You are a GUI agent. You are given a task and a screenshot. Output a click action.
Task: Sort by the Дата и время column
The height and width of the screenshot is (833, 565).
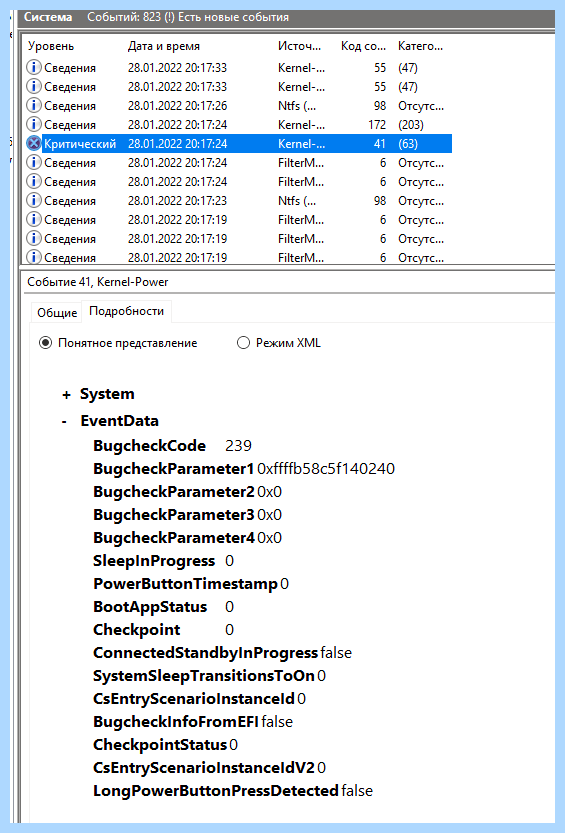[x=164, y=46]
